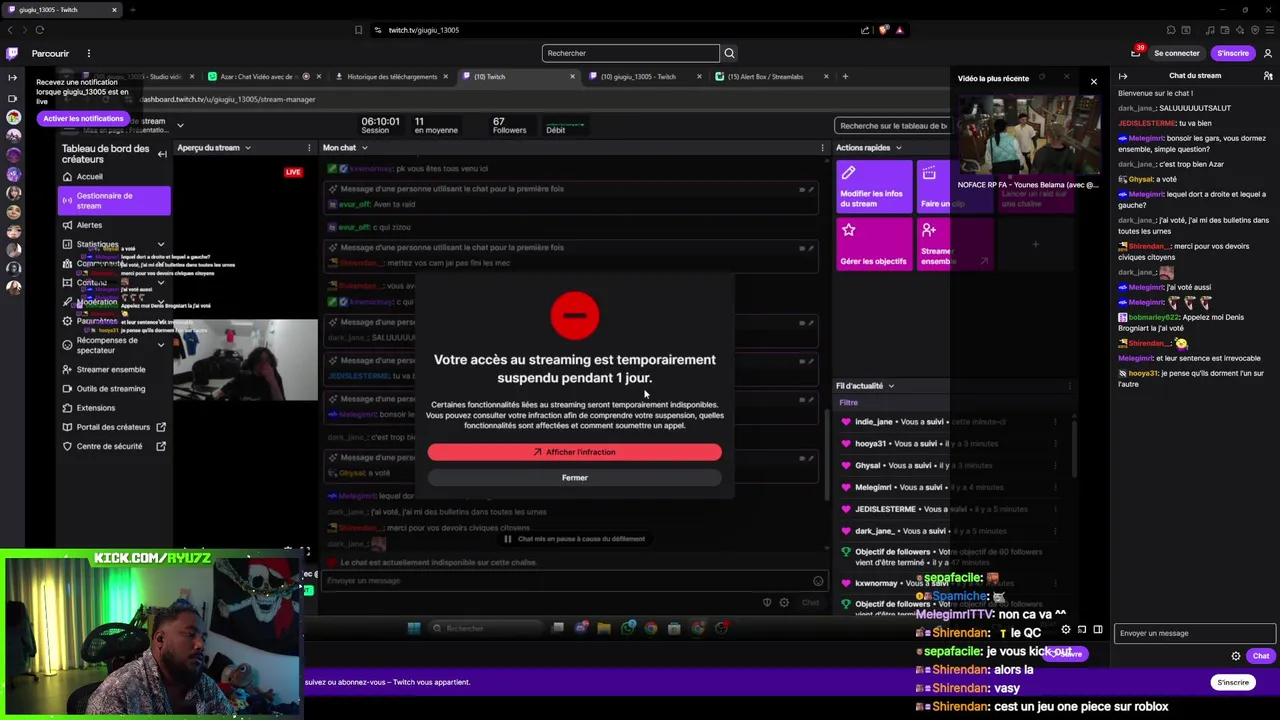Click the Modifier les infos du stream tile
Screen dimensions: 1280x720
click(x=873, y=188)
